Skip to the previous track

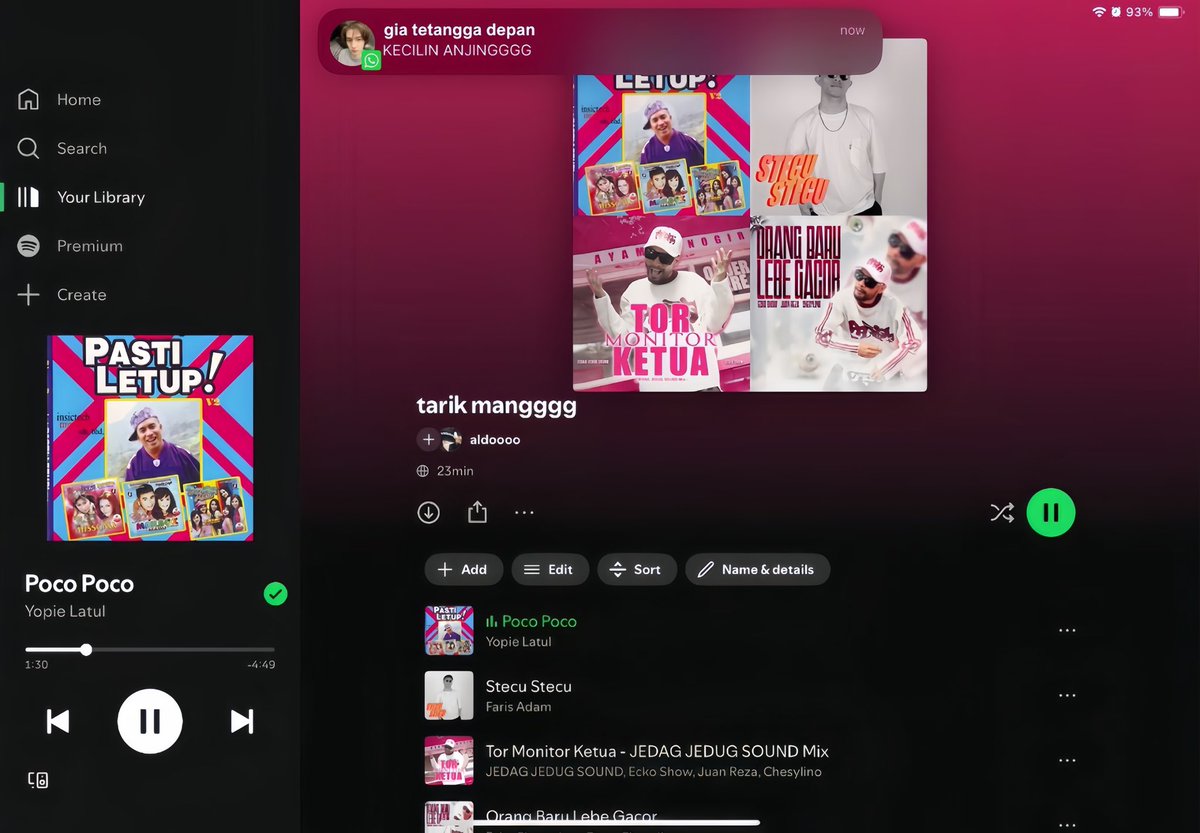tap(58, 721)
